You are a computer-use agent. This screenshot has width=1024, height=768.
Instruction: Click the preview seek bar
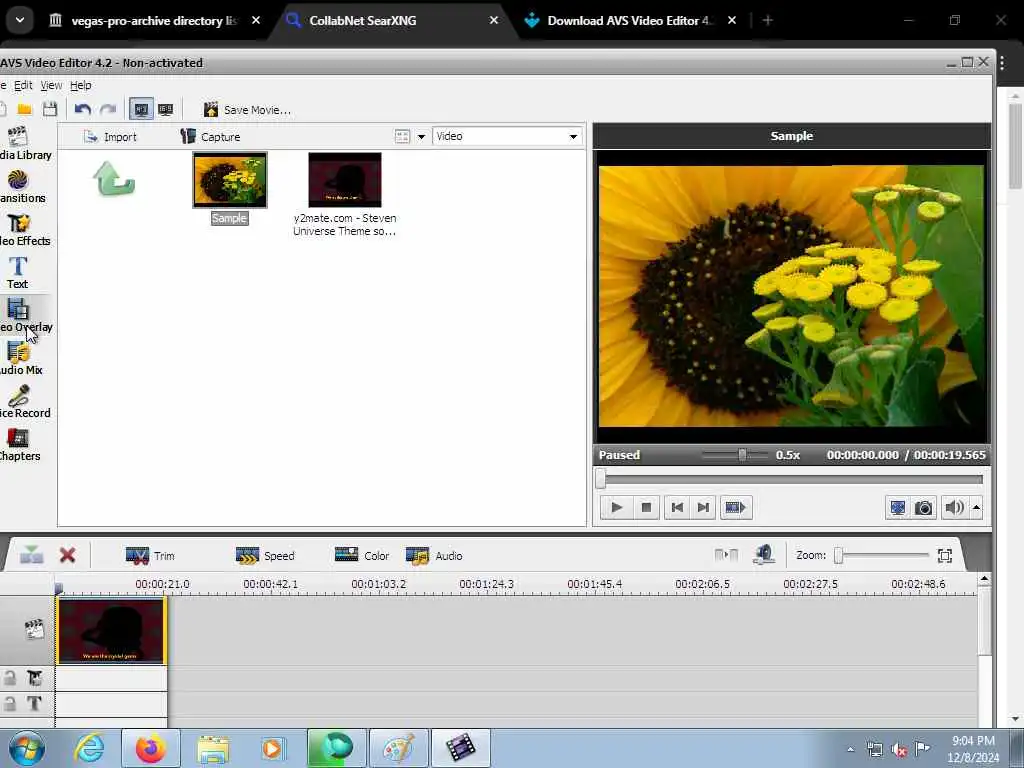tap(791, 479)
